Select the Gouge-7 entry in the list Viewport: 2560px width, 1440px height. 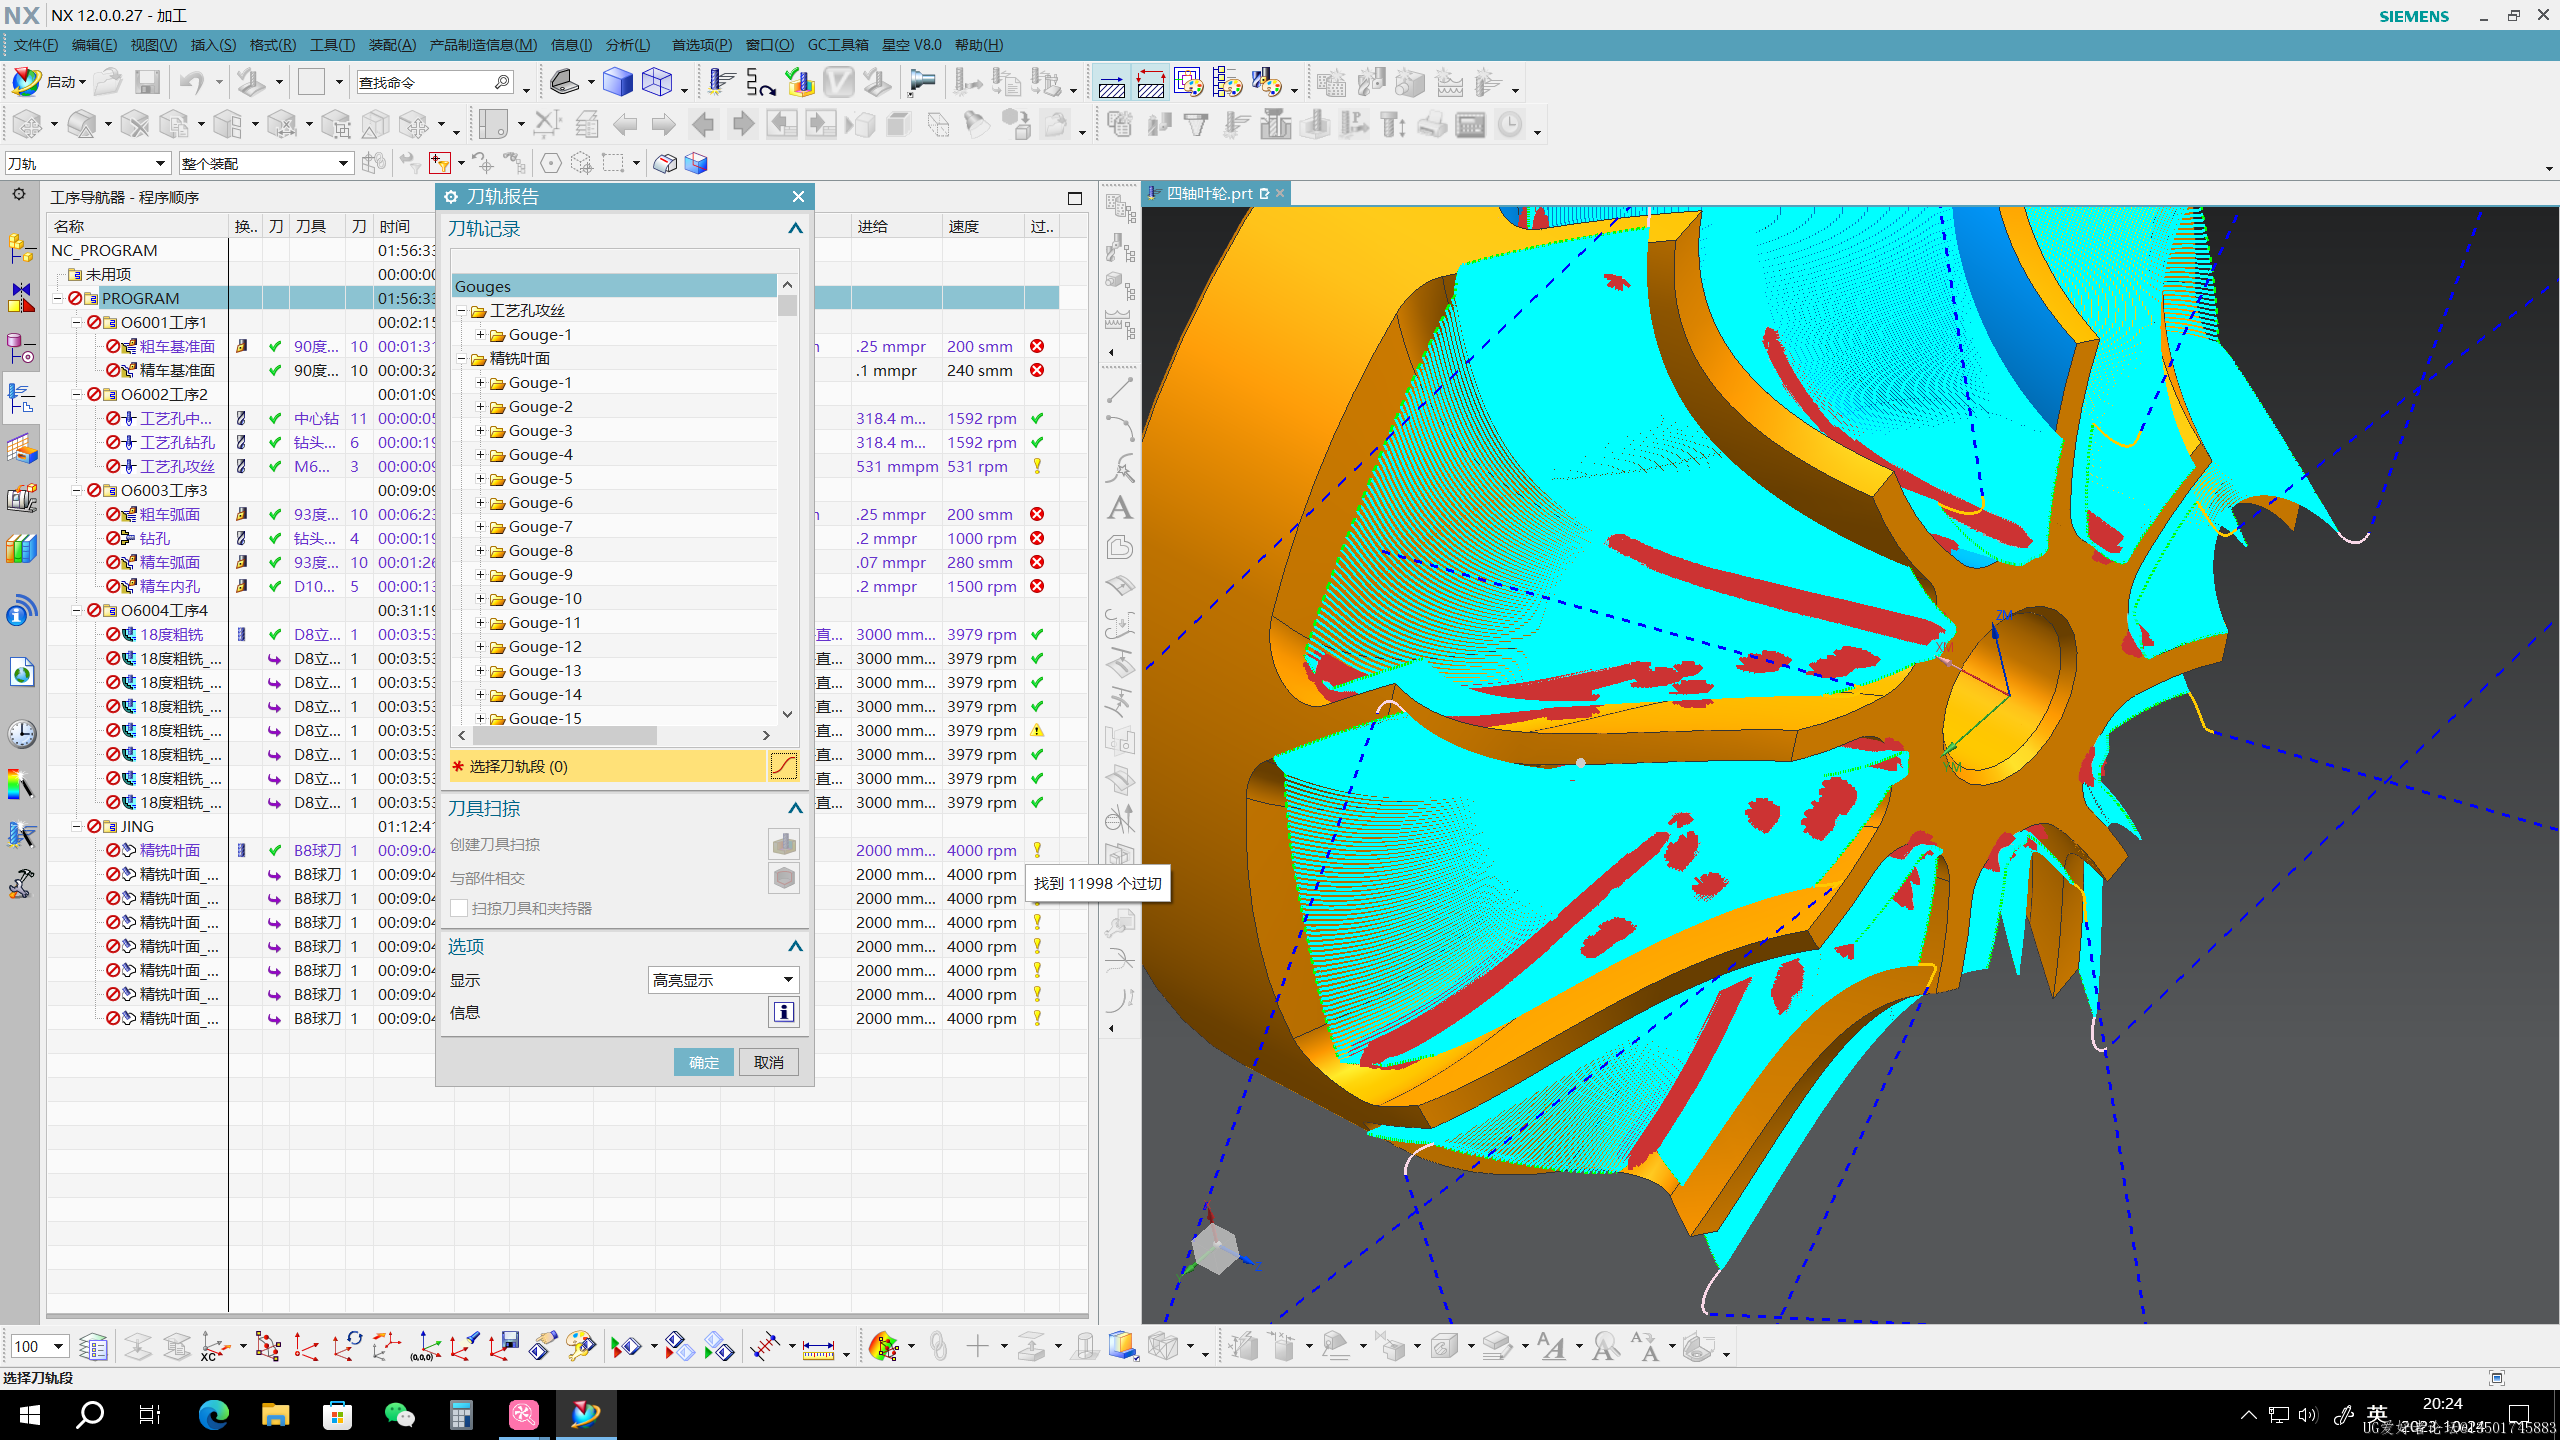point(540,527)
